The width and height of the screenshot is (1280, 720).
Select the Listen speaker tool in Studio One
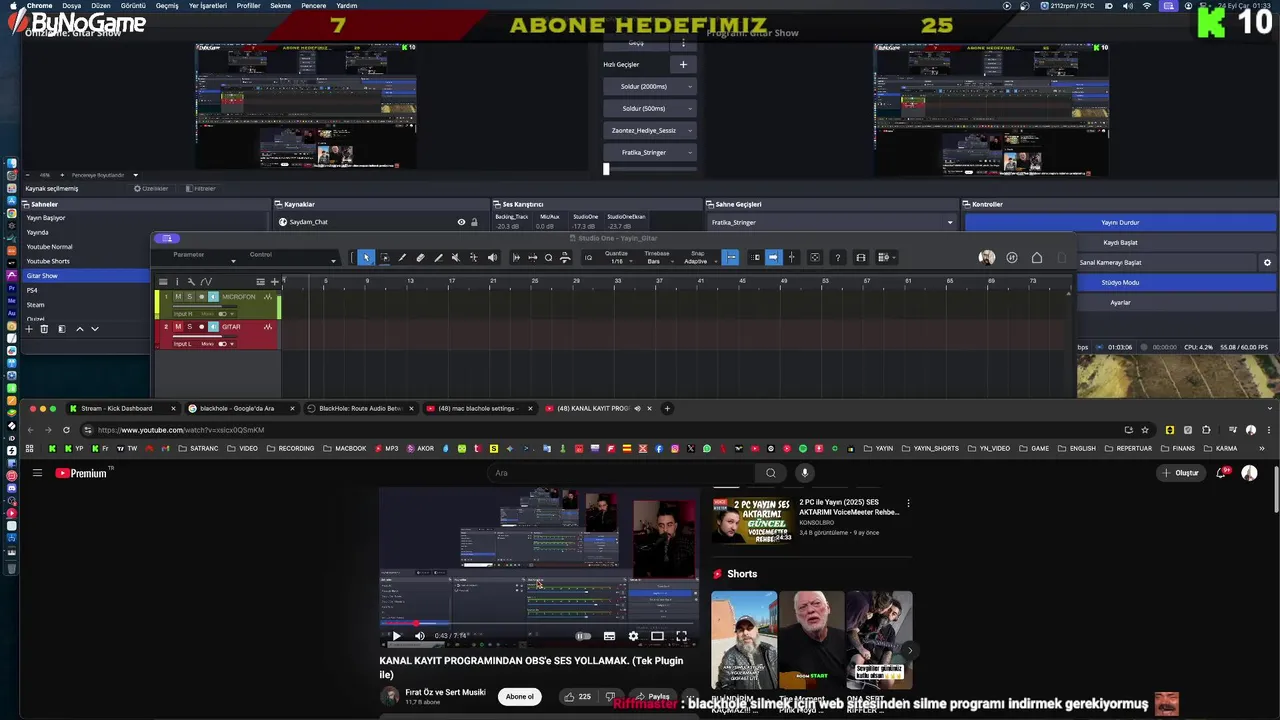pos(492,258)
